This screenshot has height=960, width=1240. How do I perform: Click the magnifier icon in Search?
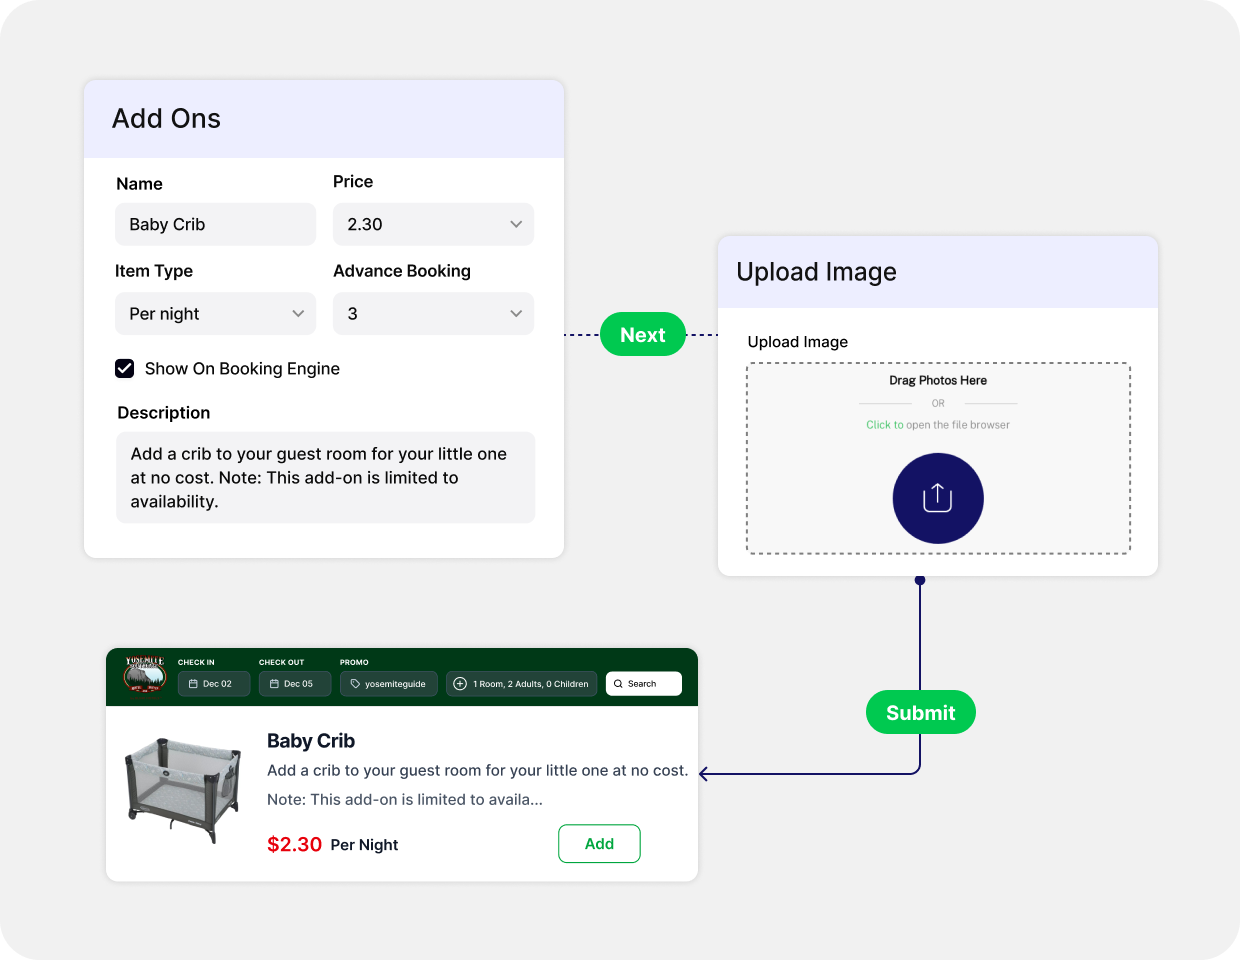[618, 684]
